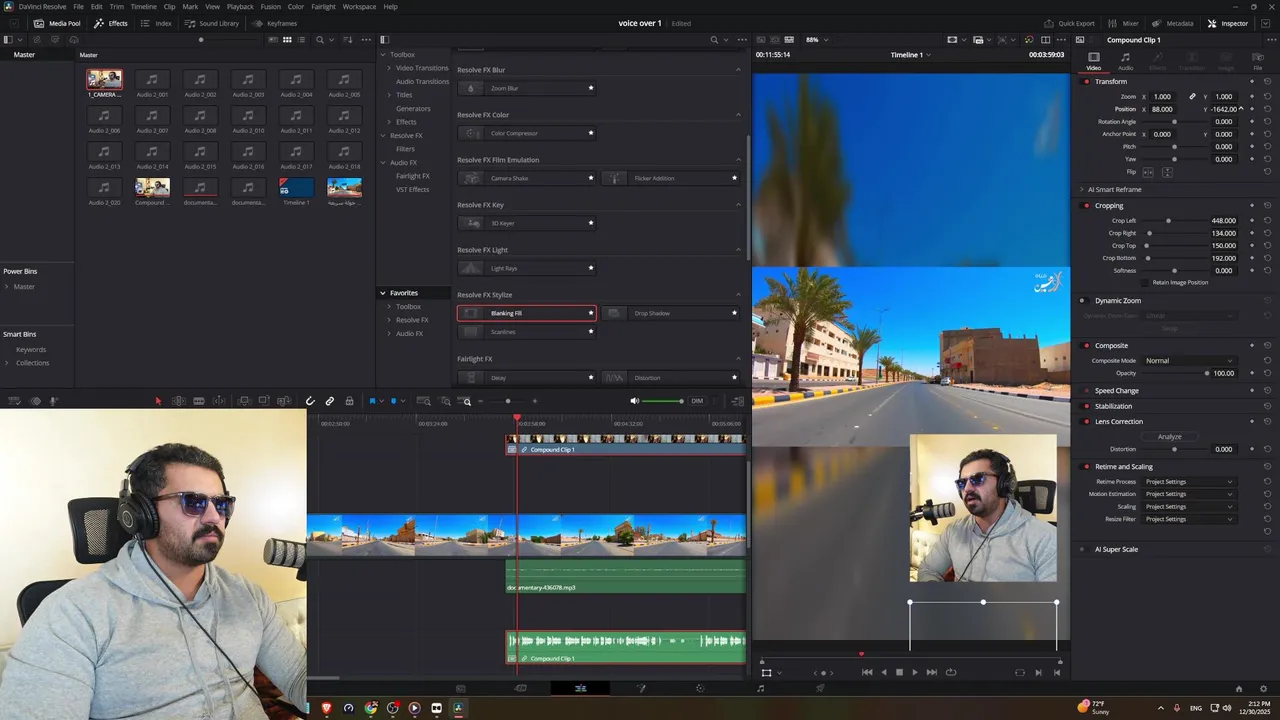Open the Mixer panel
This screenshot has width=1280, height=720.
pos(1124,23)
